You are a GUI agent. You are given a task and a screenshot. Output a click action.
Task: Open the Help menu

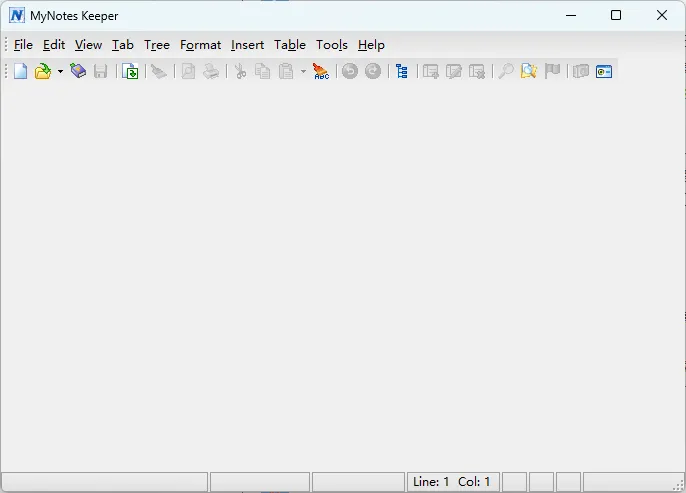point(371,45)
